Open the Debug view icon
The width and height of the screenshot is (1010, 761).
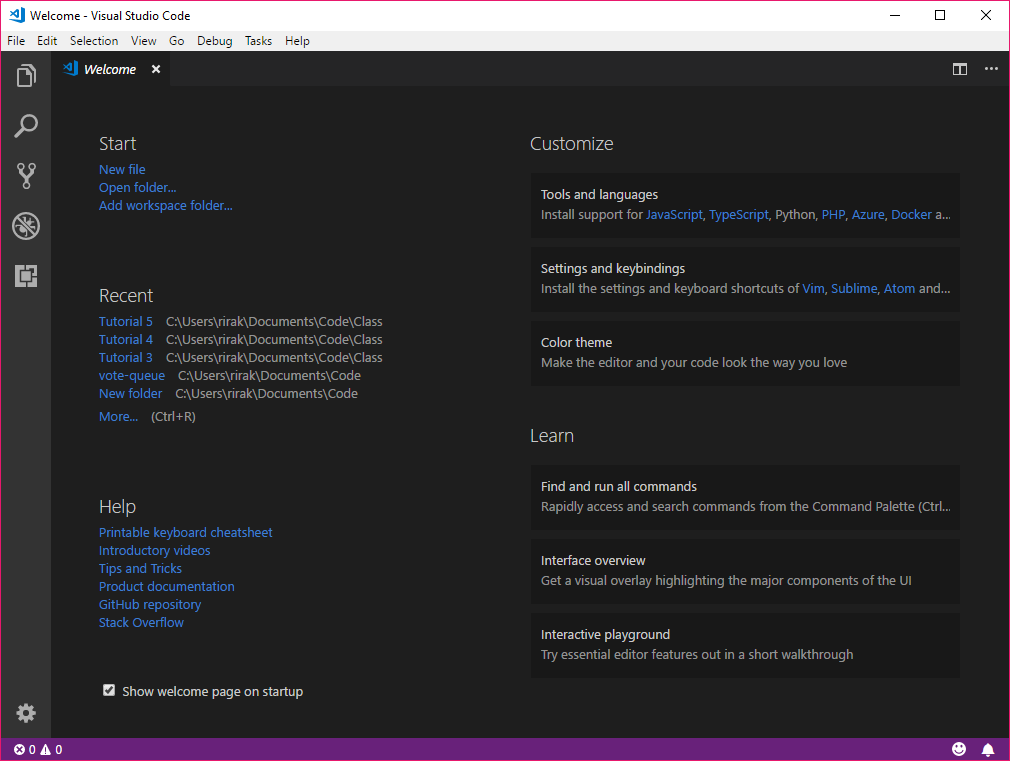coord(25,225)
